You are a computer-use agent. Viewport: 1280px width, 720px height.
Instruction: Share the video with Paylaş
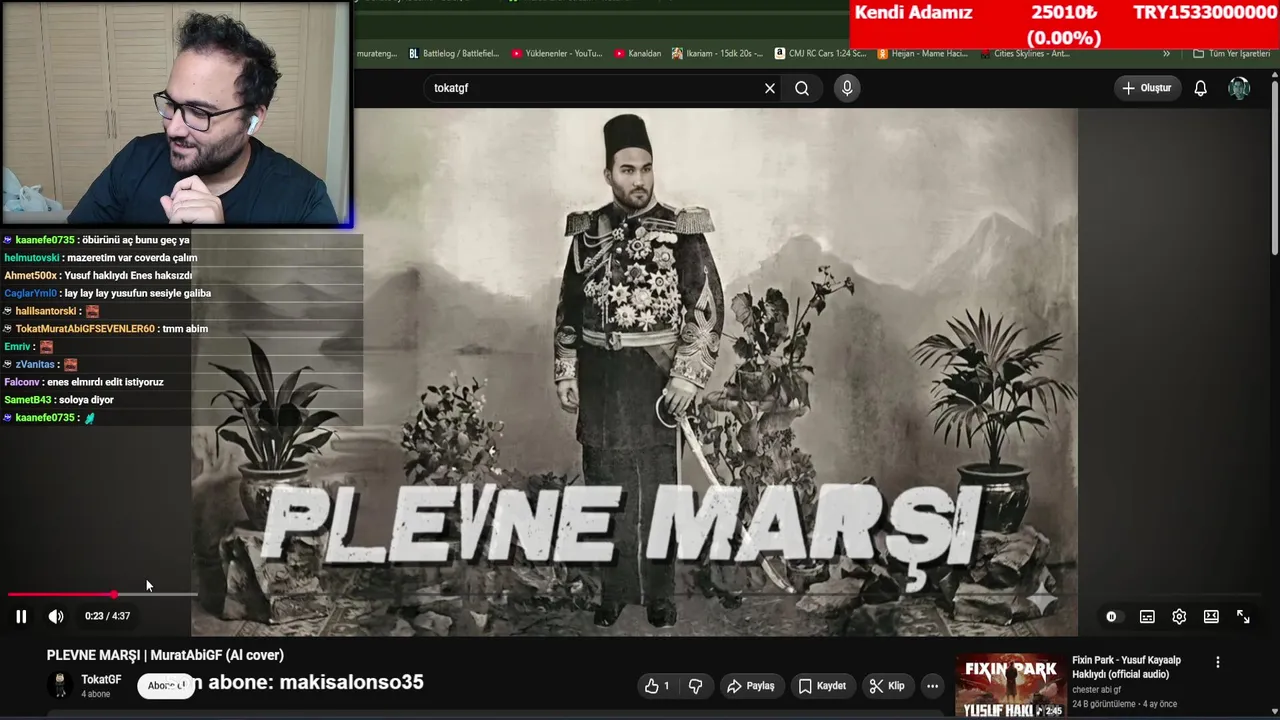(x=751, y=686)
